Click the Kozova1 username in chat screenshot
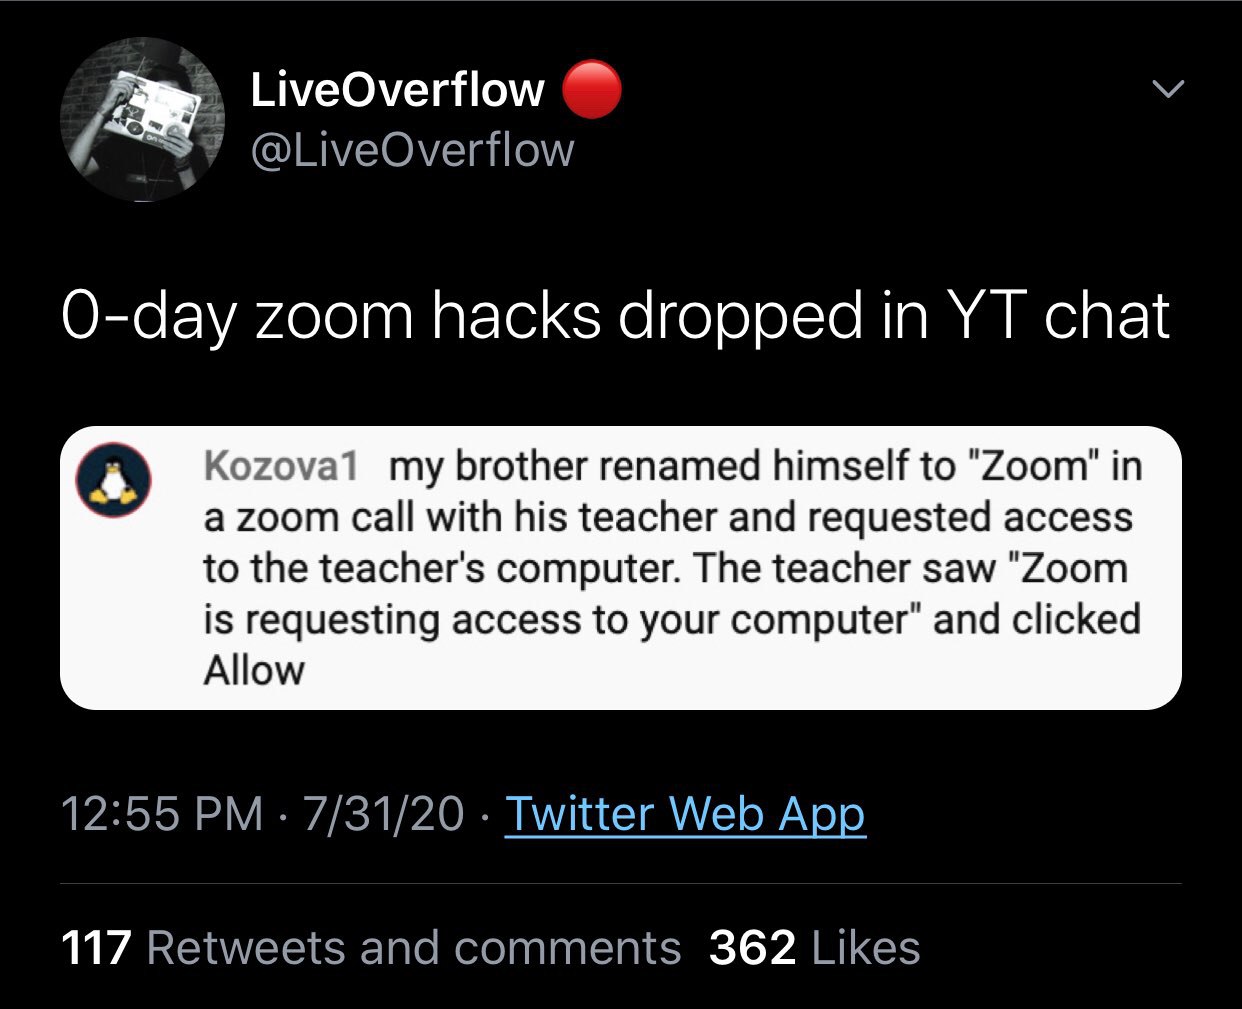This screenshot has height=1009, width=1242. click(x=281, y=466)
